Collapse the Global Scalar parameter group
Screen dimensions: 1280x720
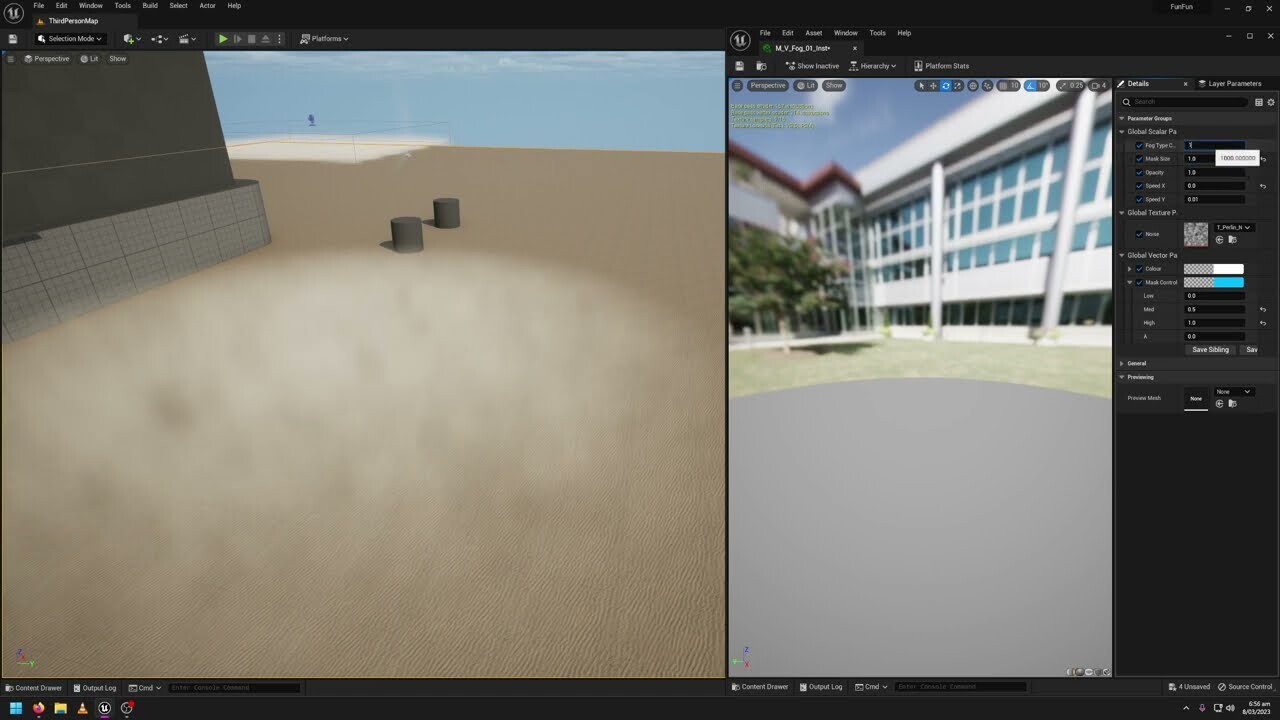[x=1121, y=131]
